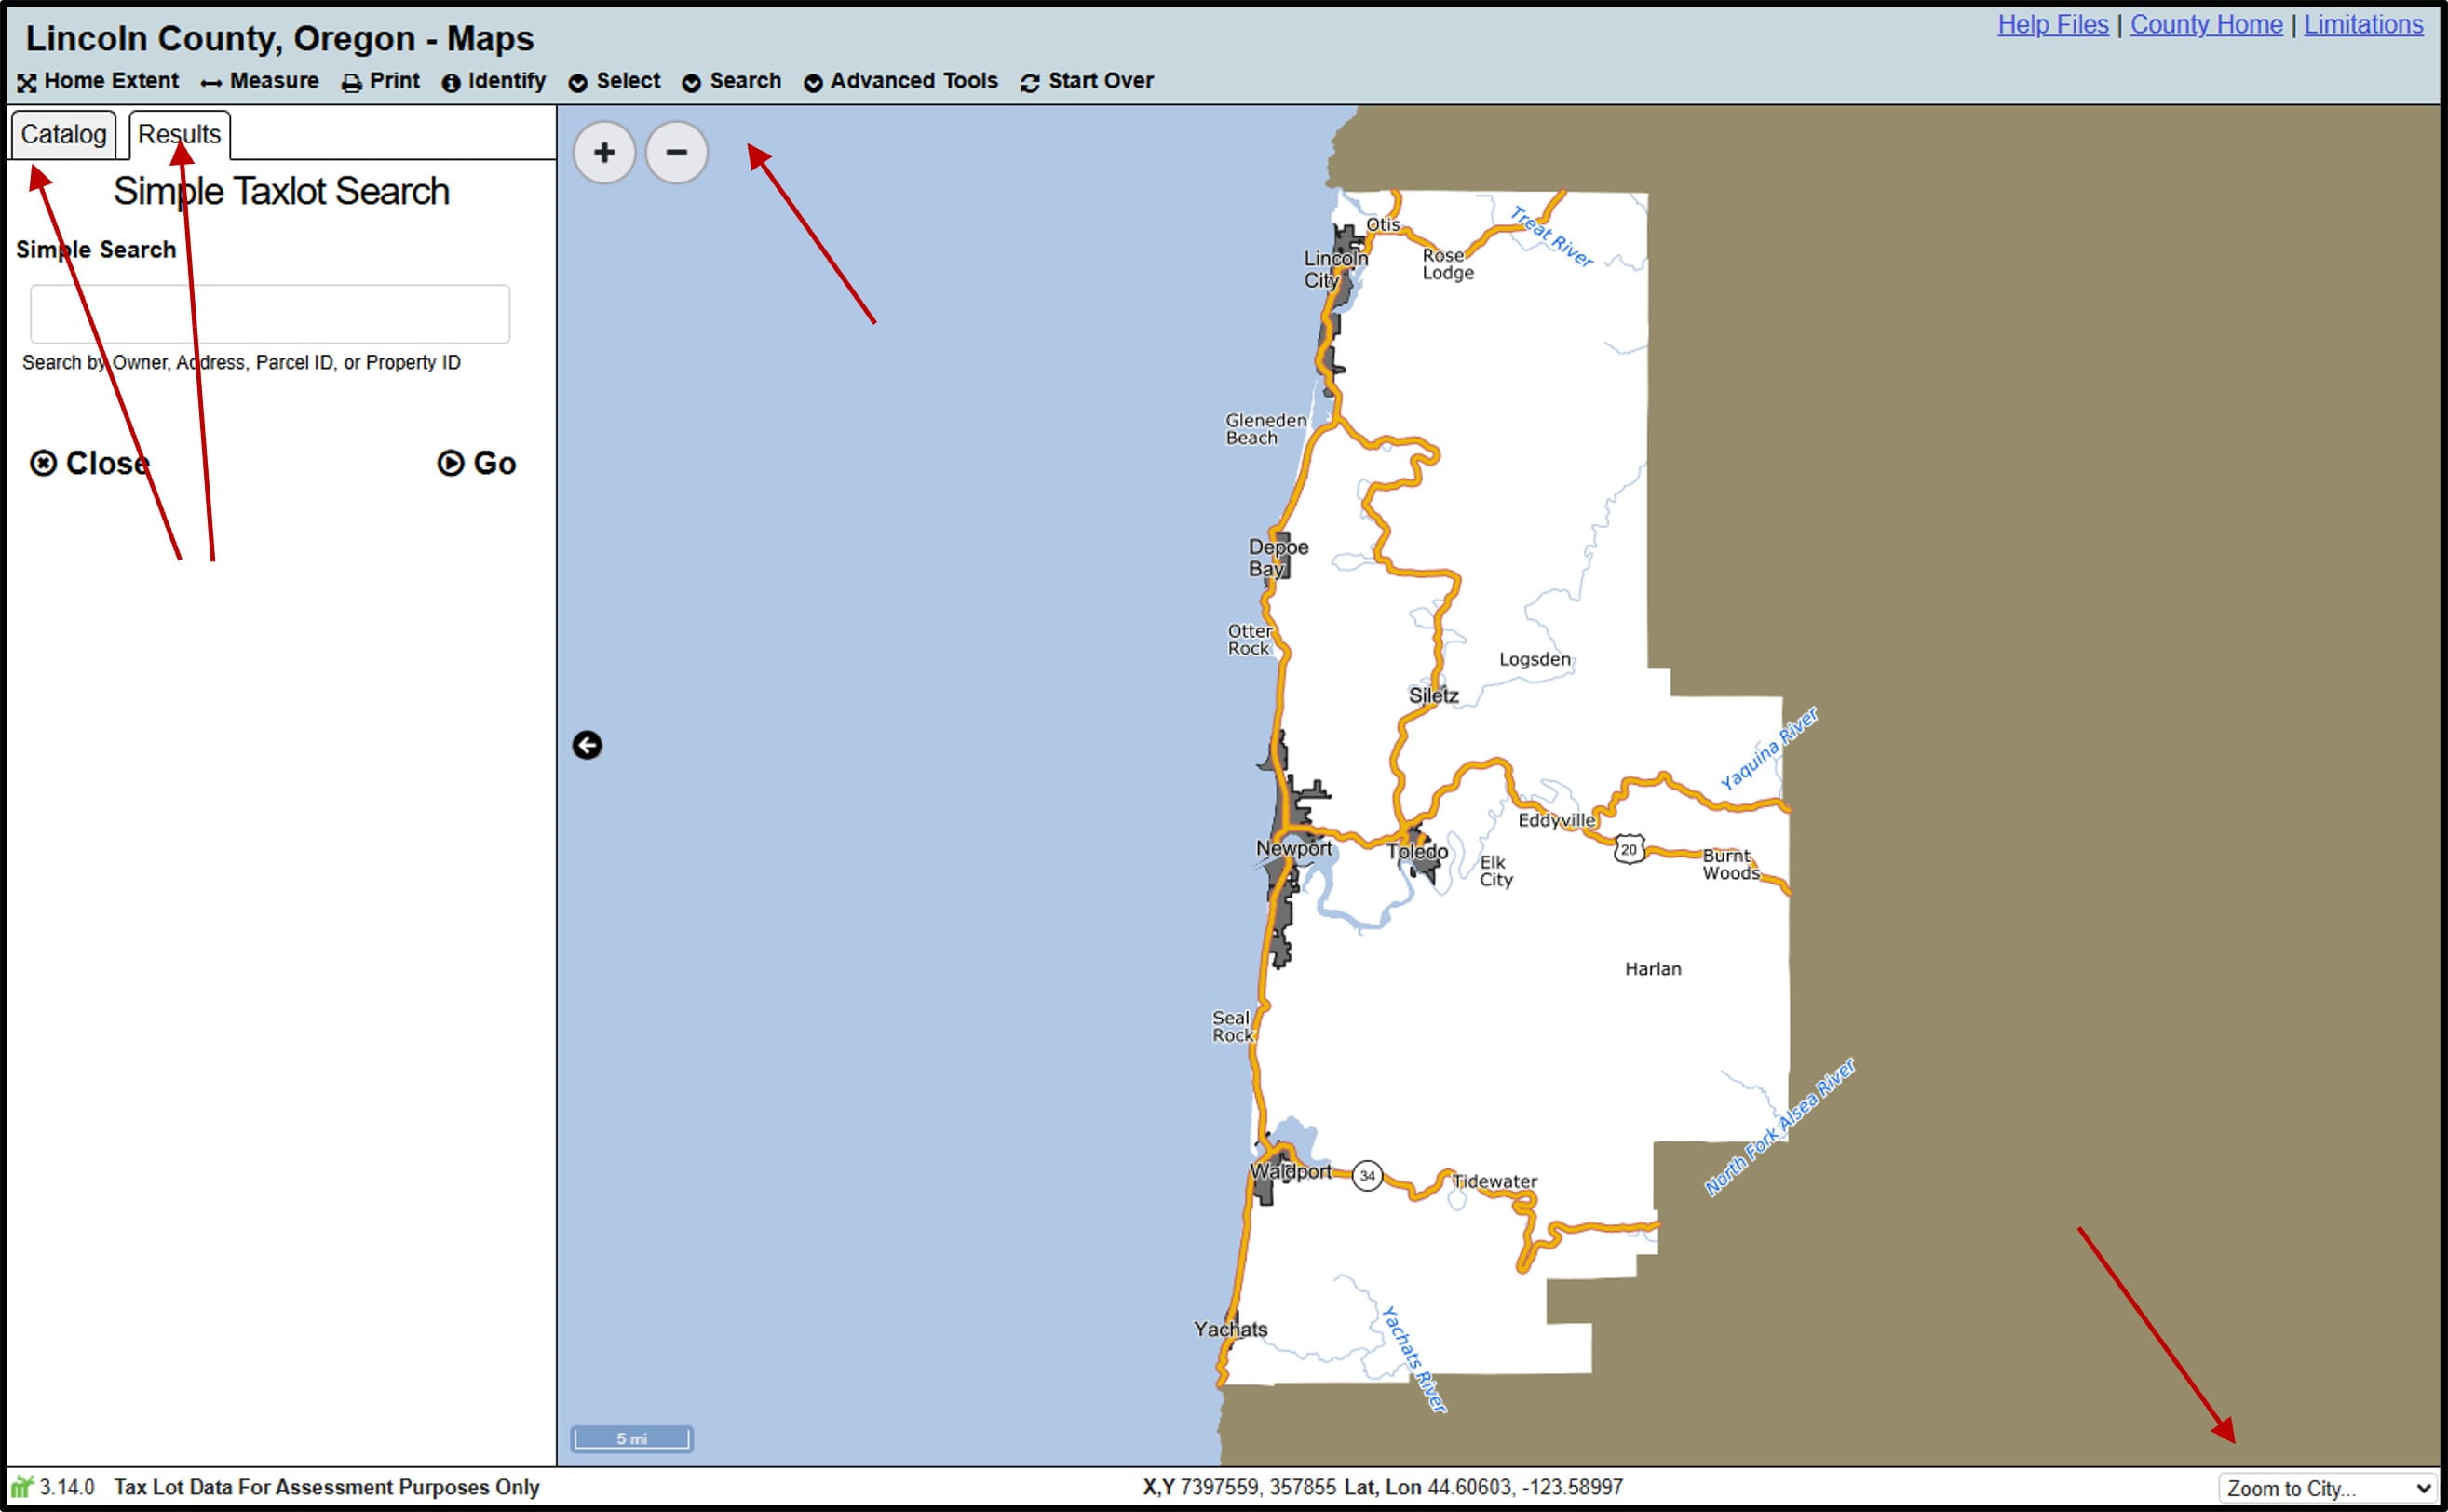Open the County Home link

point(2206,24)
